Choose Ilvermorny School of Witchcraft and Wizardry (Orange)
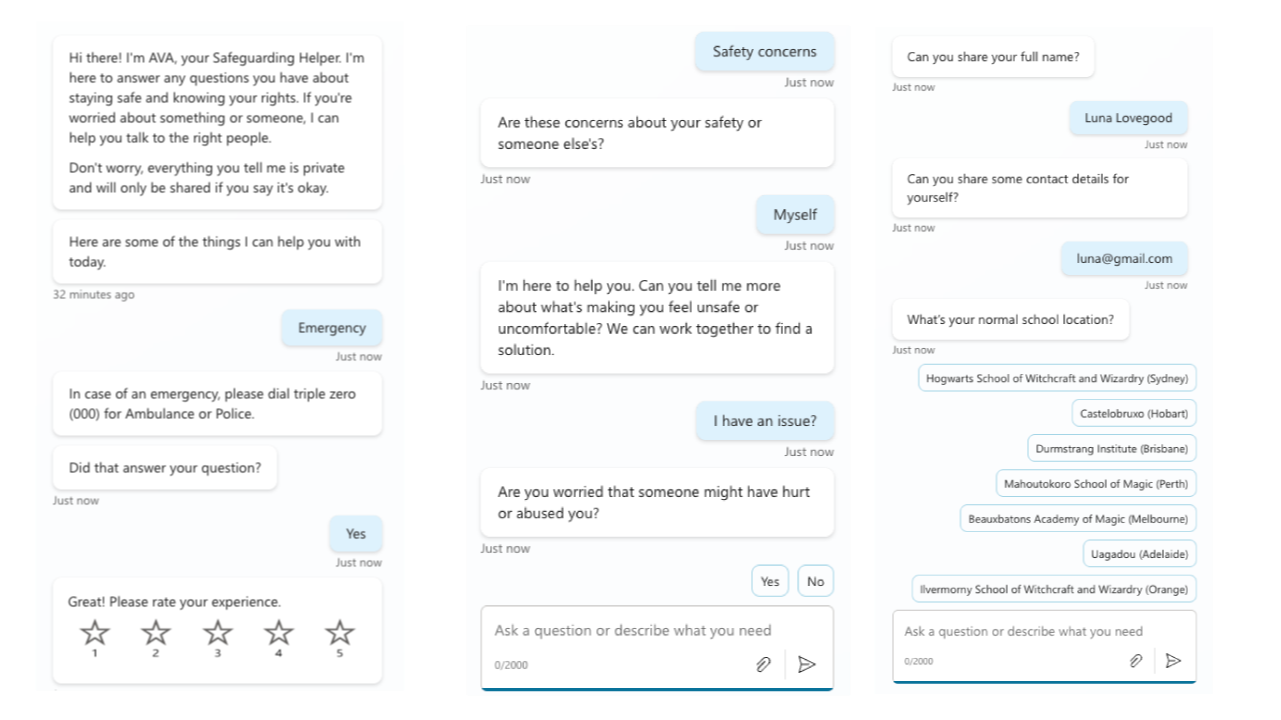 (x=1054, y=589)
